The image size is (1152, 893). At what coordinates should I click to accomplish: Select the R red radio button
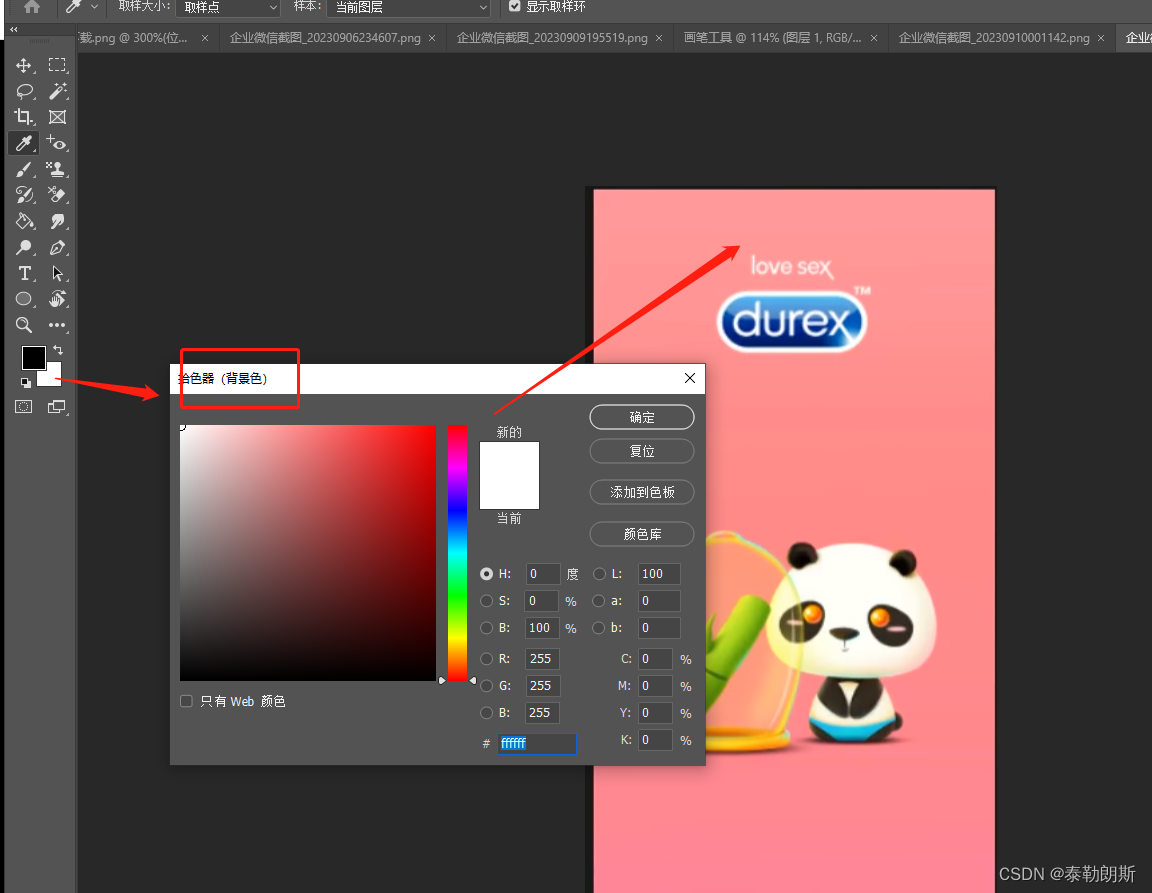[x=486, y=659]
